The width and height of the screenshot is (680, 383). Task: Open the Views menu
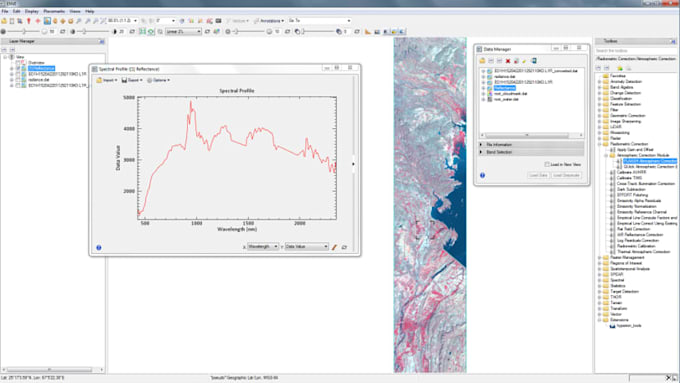click(75, 11)
